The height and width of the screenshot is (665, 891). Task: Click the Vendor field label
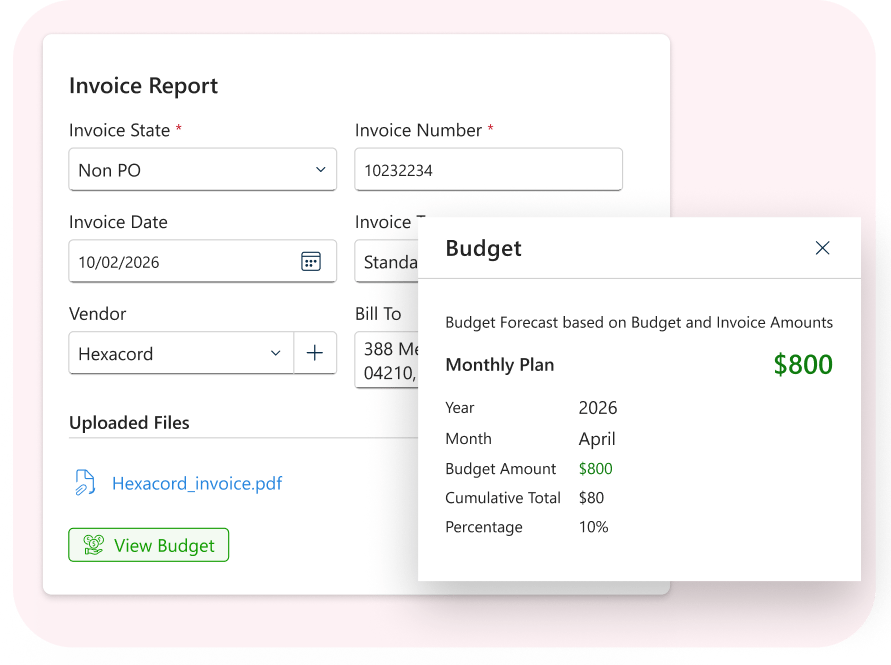pos(97,314)
